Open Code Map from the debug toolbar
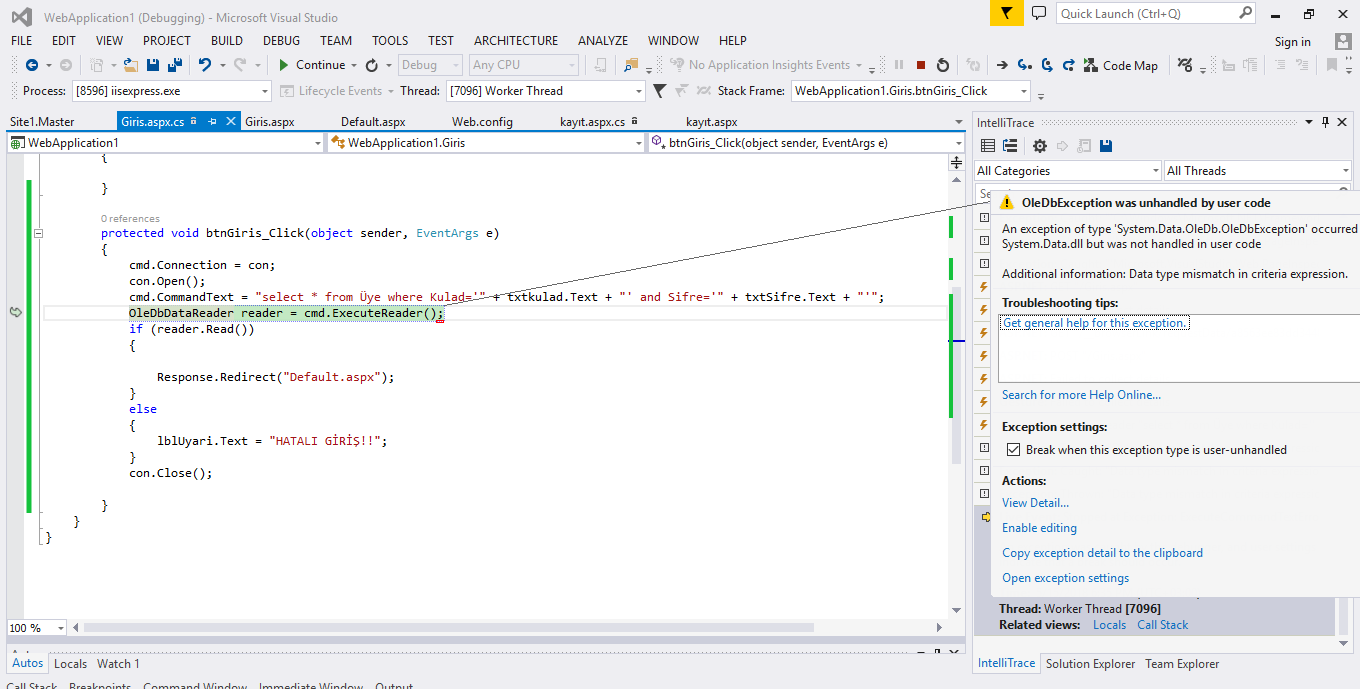The width and height of the screenshot is (1360, 689). pyautogui.click(x=1122, y=65)
